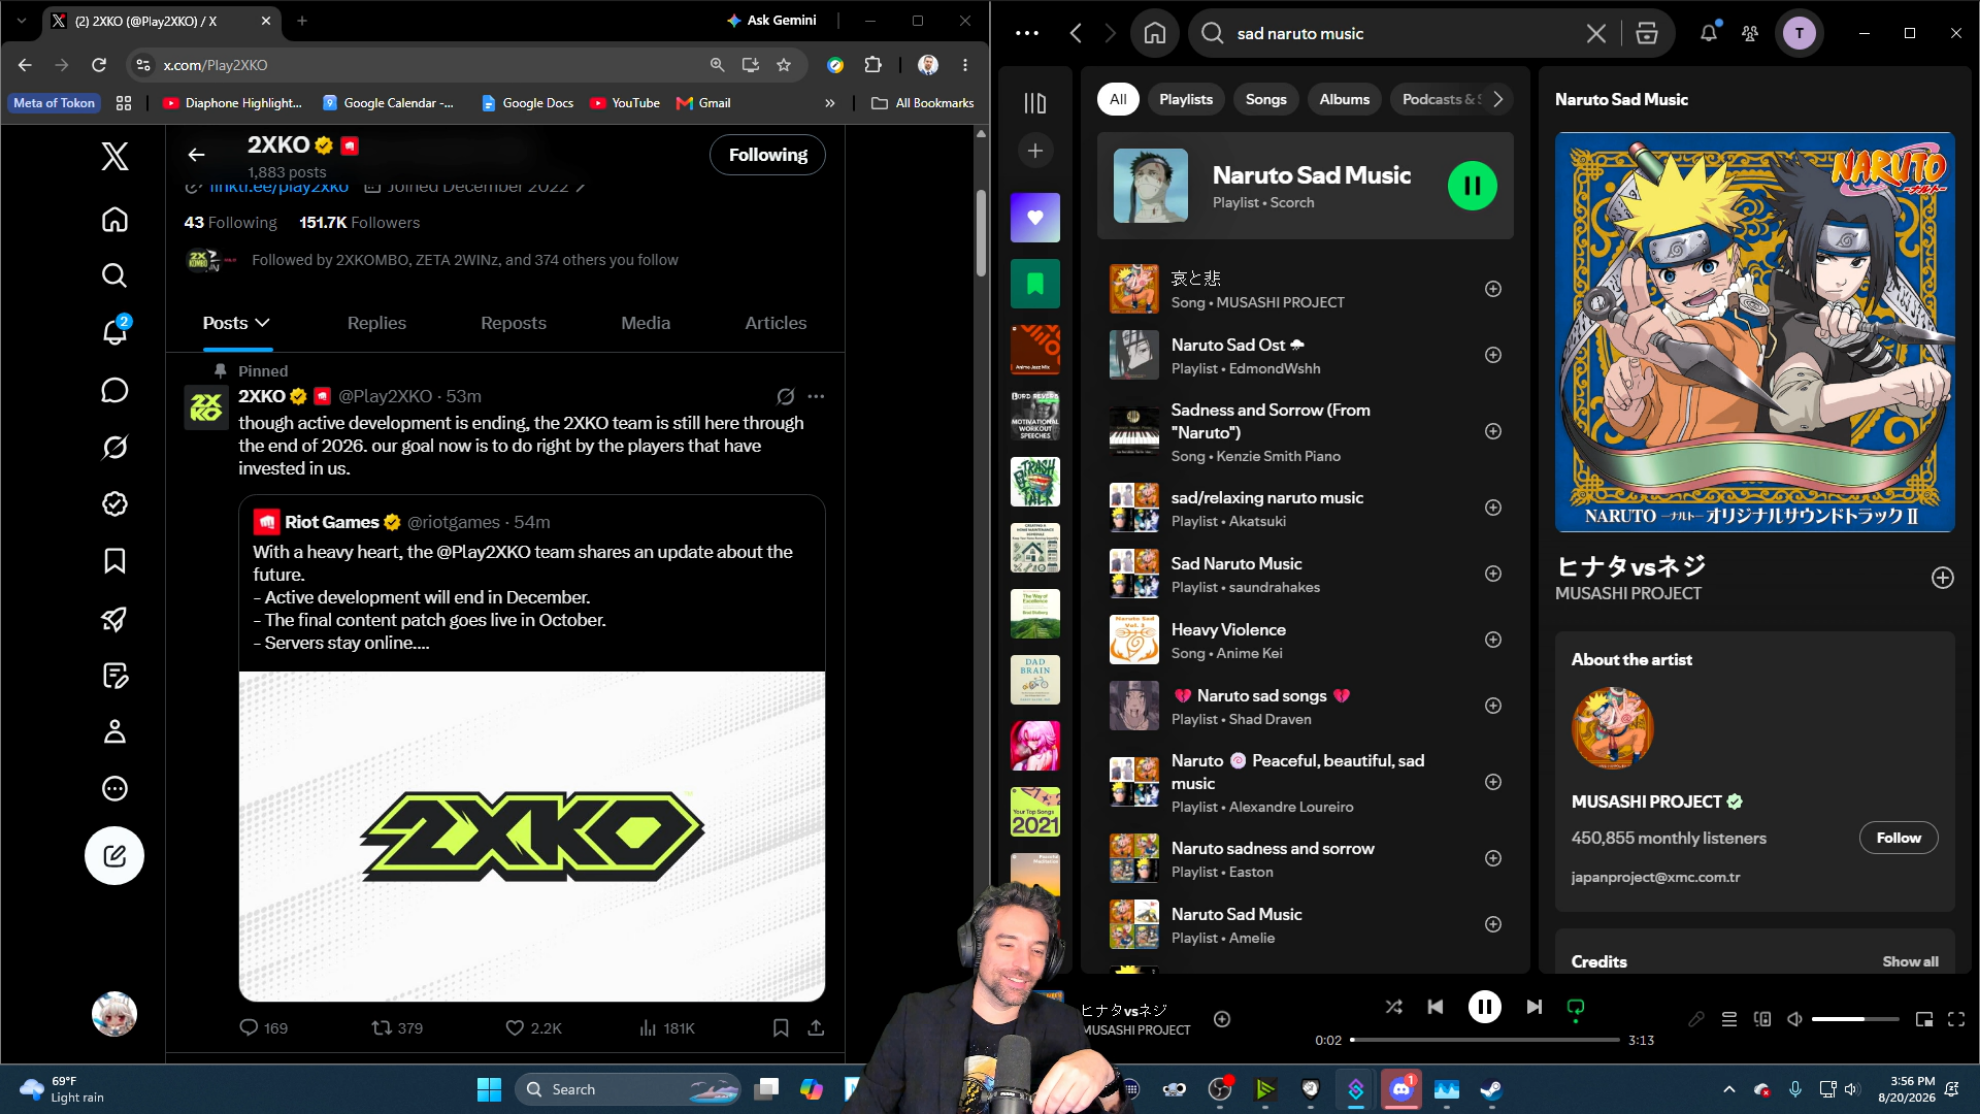Switch to Articles tab on 2XKO profile
The height and width of the screenshot is (1114, 1980).
(775, 323)
